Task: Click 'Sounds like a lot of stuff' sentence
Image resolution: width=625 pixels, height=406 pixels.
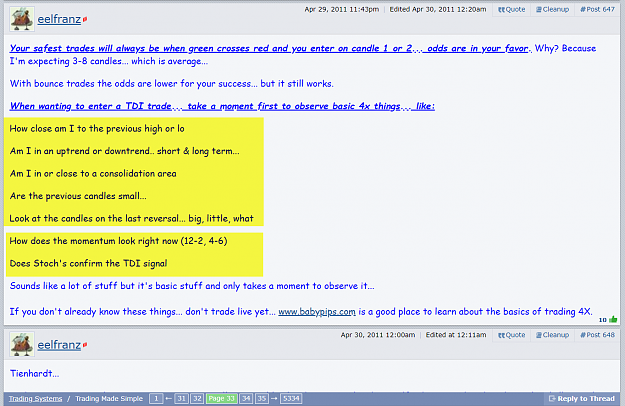Action: (x=192, y=286)
